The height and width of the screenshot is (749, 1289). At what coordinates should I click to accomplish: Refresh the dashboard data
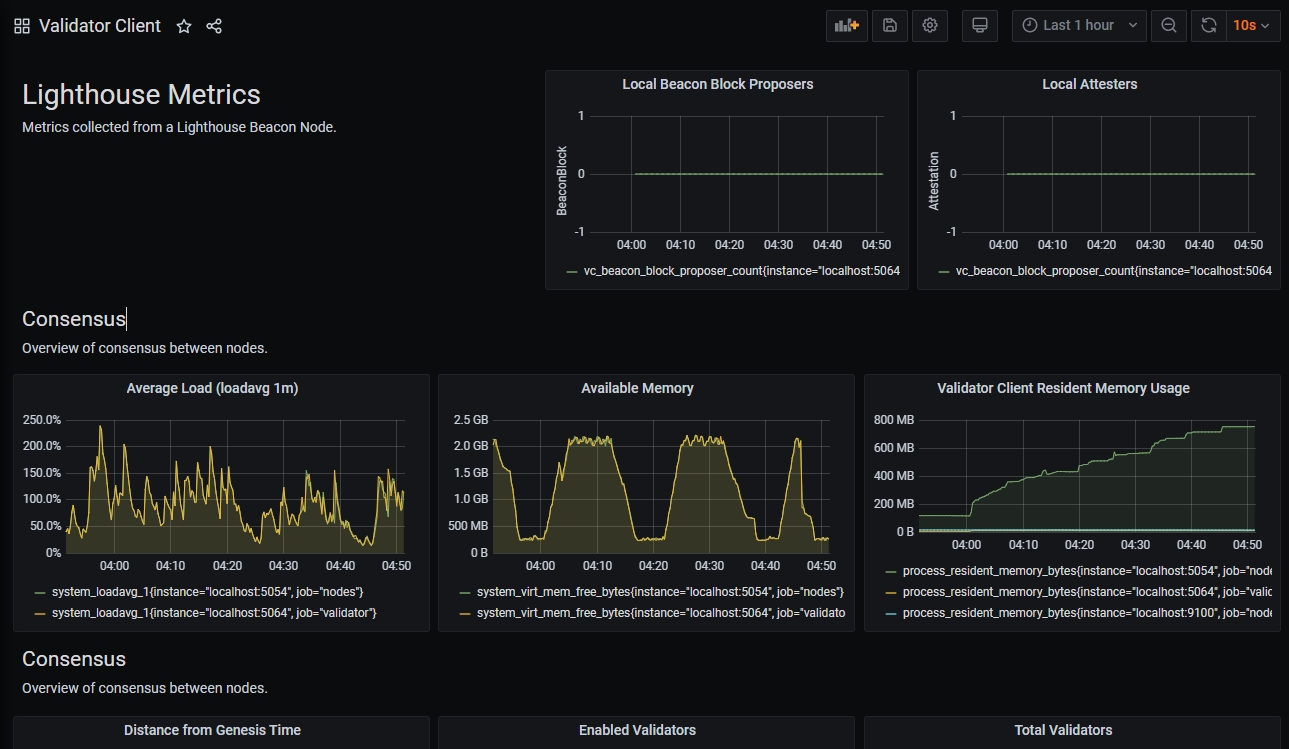[1207, 25]
